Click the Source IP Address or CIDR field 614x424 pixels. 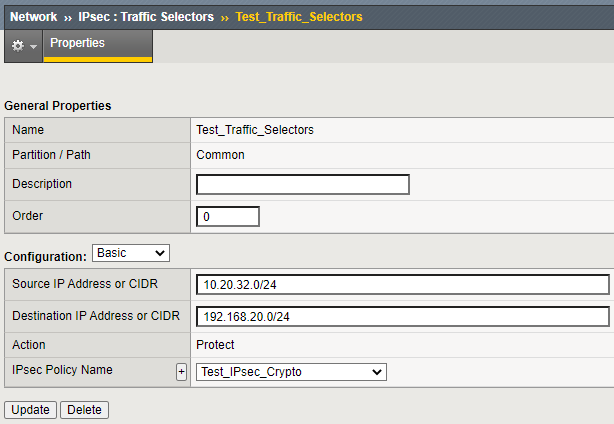point(402,285)
